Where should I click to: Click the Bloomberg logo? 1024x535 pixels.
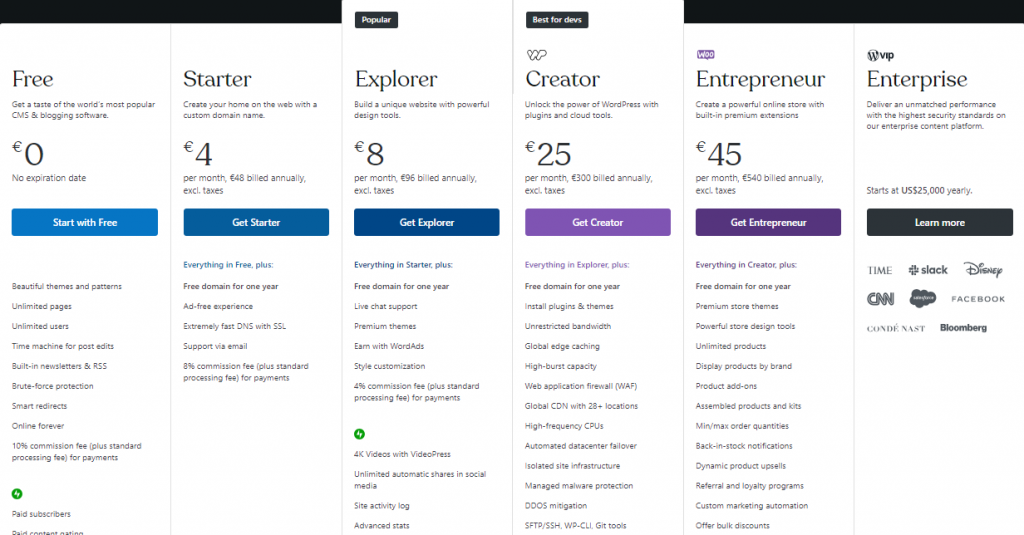tap(963, 328)
